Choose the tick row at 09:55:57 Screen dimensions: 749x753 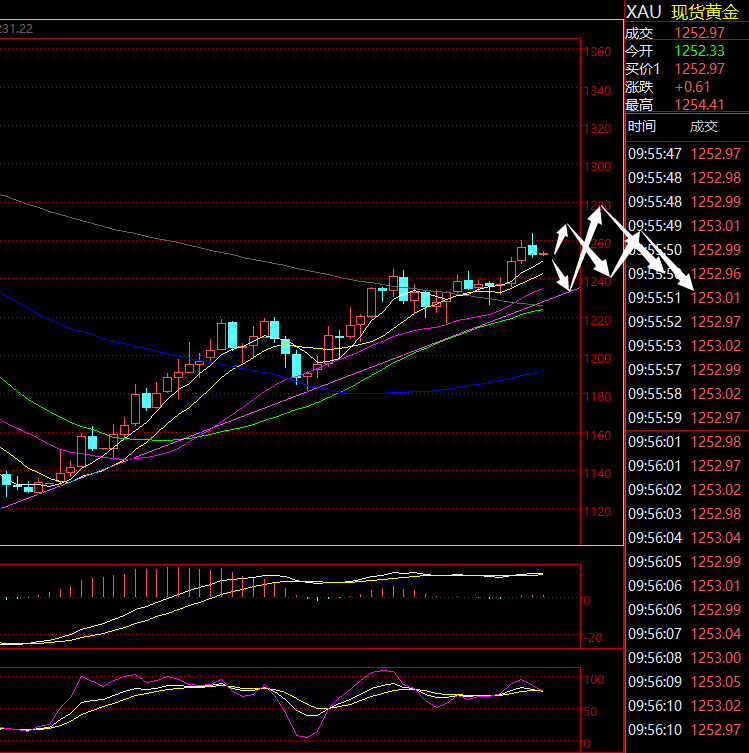[686, 370]
